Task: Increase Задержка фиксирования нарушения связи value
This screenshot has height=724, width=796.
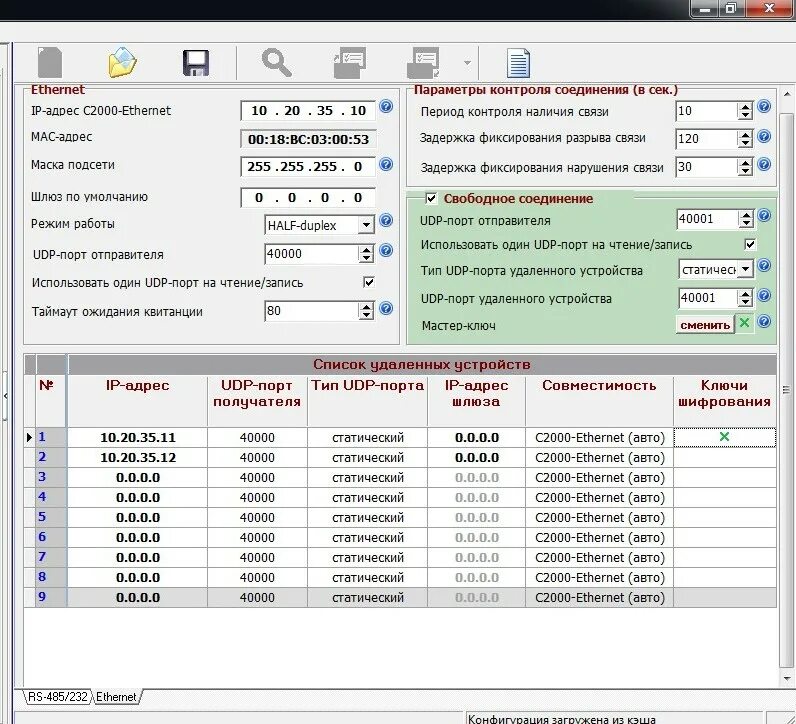Action: 745,162
